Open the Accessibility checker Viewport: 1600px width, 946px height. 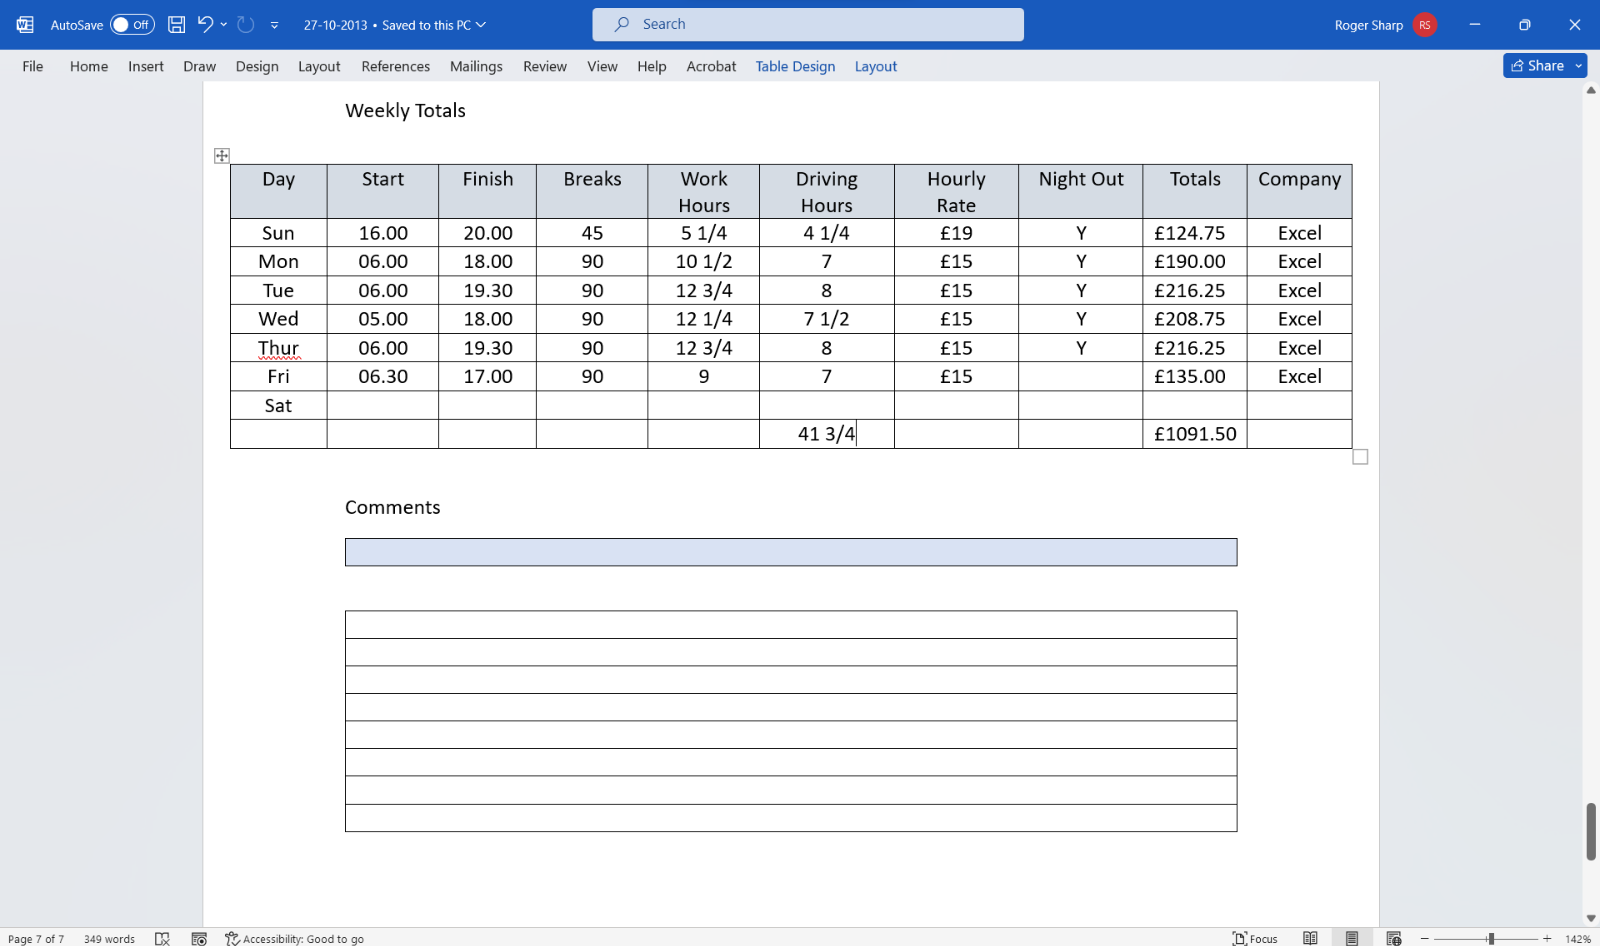click(295, 938)
